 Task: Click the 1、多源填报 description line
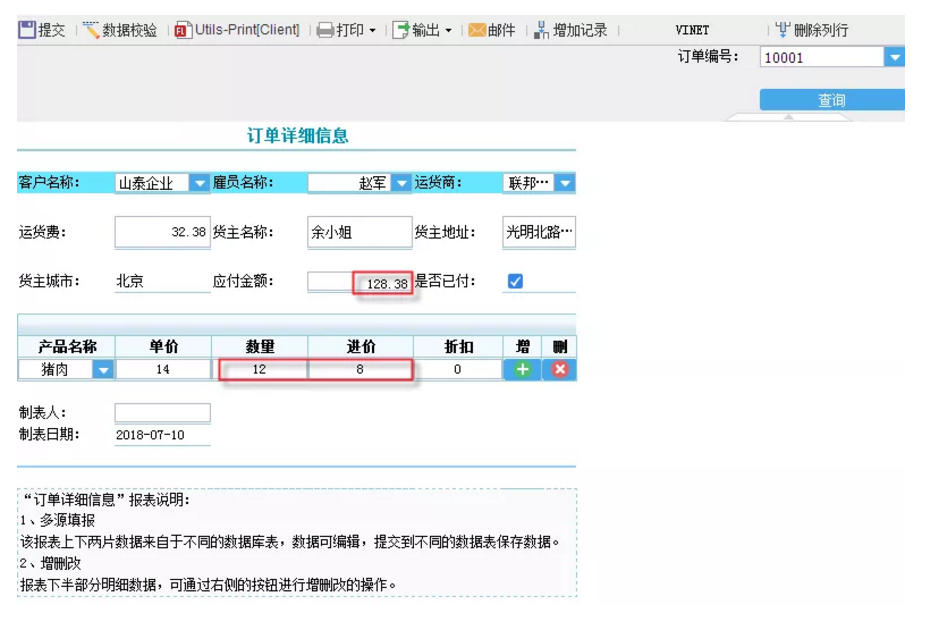[x=57, y=520]
